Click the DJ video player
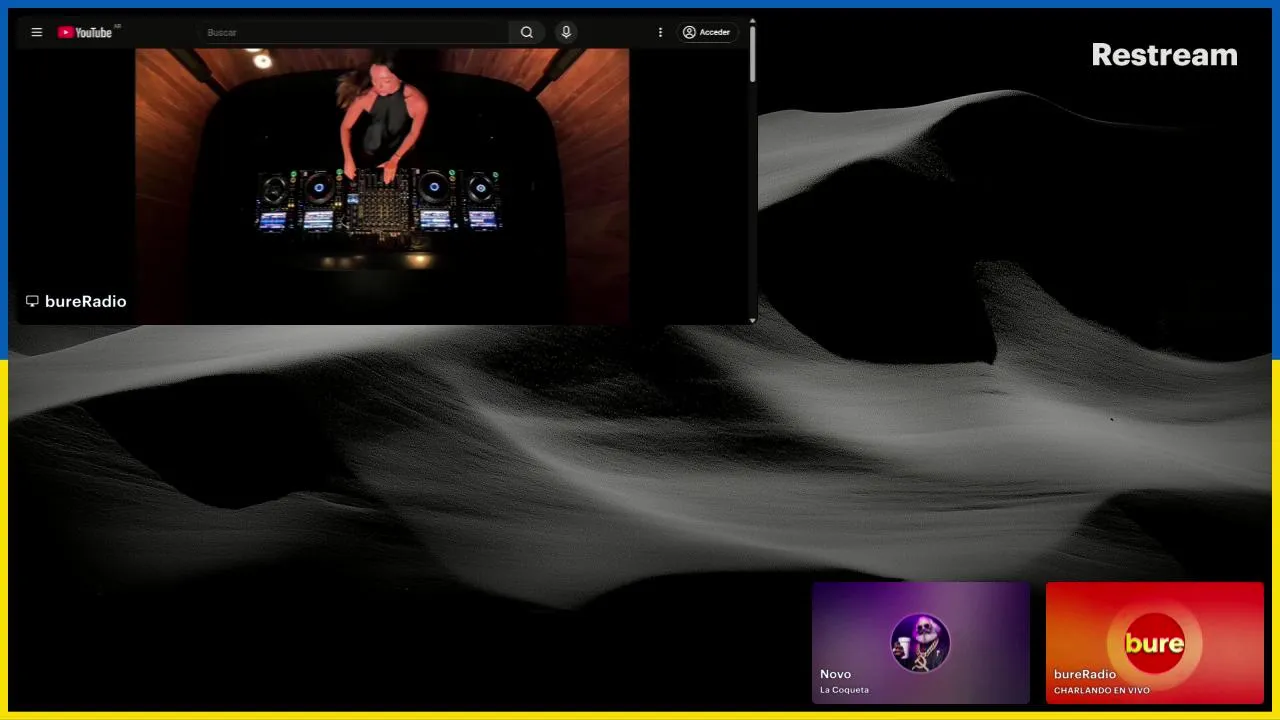The width and height of the screenshot is (1280, 720). pyautogui.click(x=382, y=186)
